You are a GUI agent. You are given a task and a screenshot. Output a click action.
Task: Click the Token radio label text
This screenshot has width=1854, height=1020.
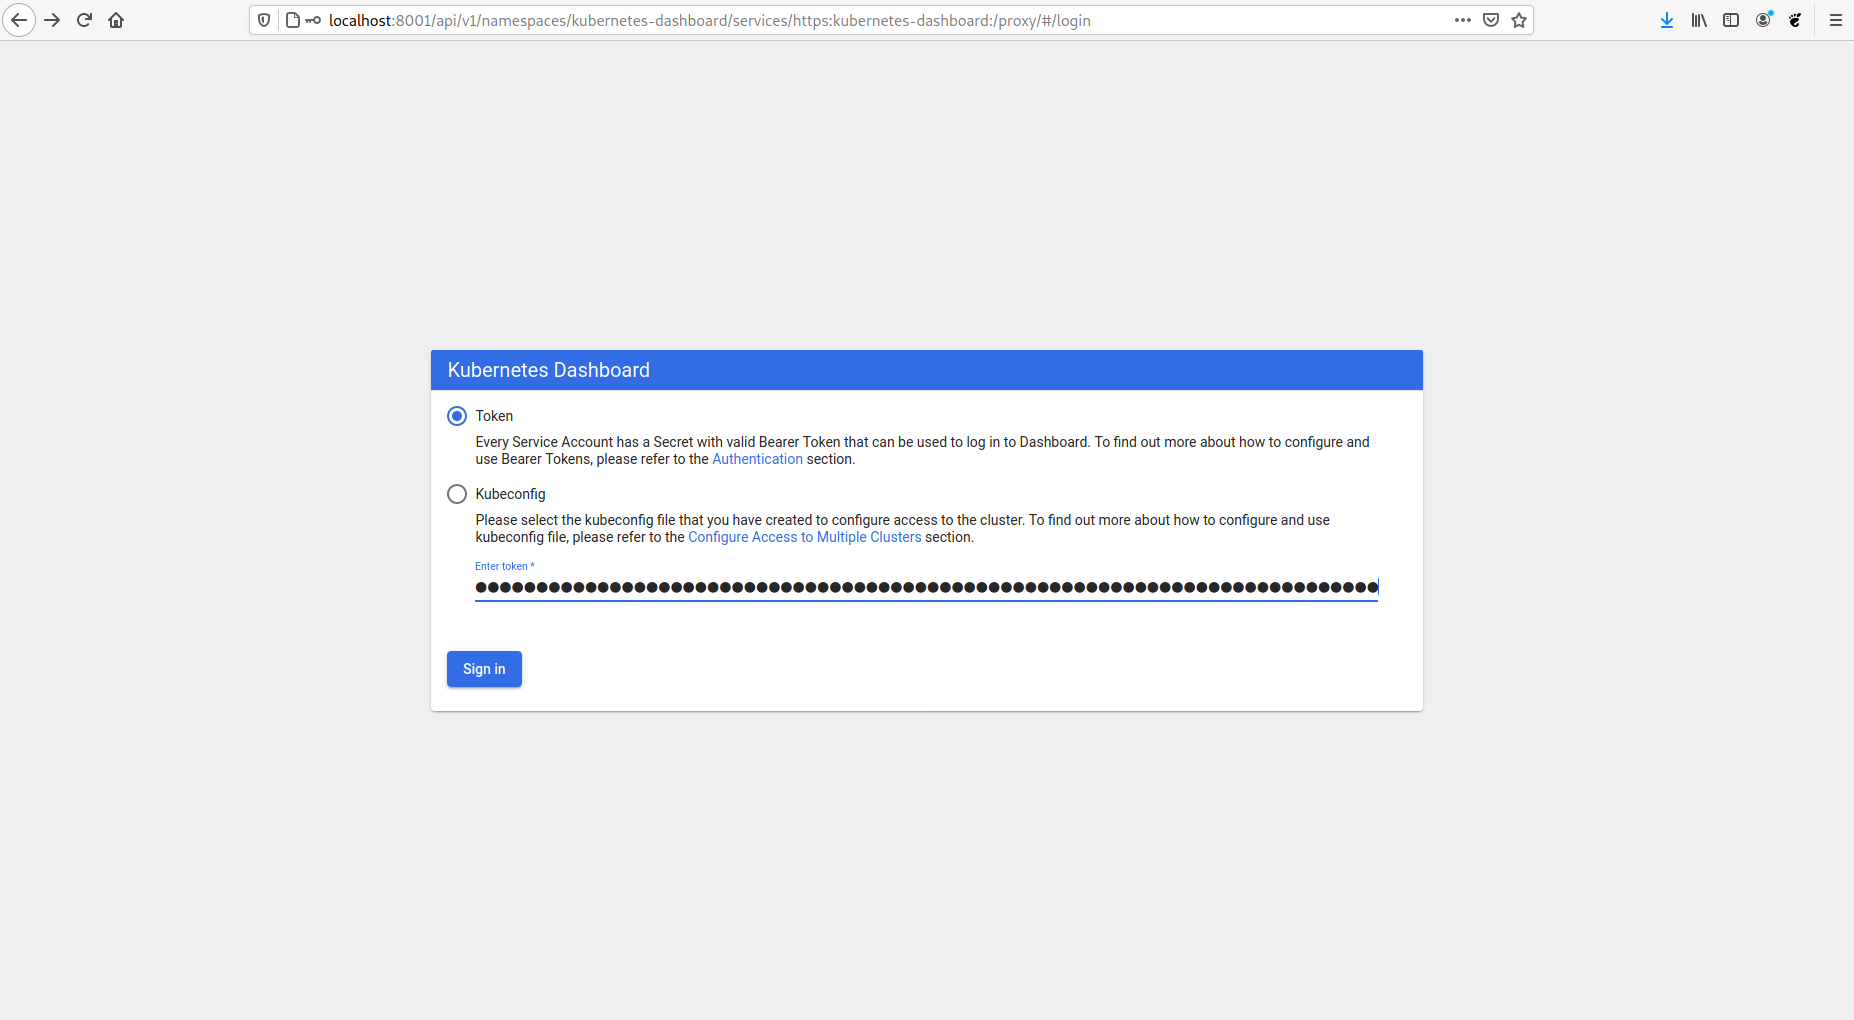coord(494,416)
